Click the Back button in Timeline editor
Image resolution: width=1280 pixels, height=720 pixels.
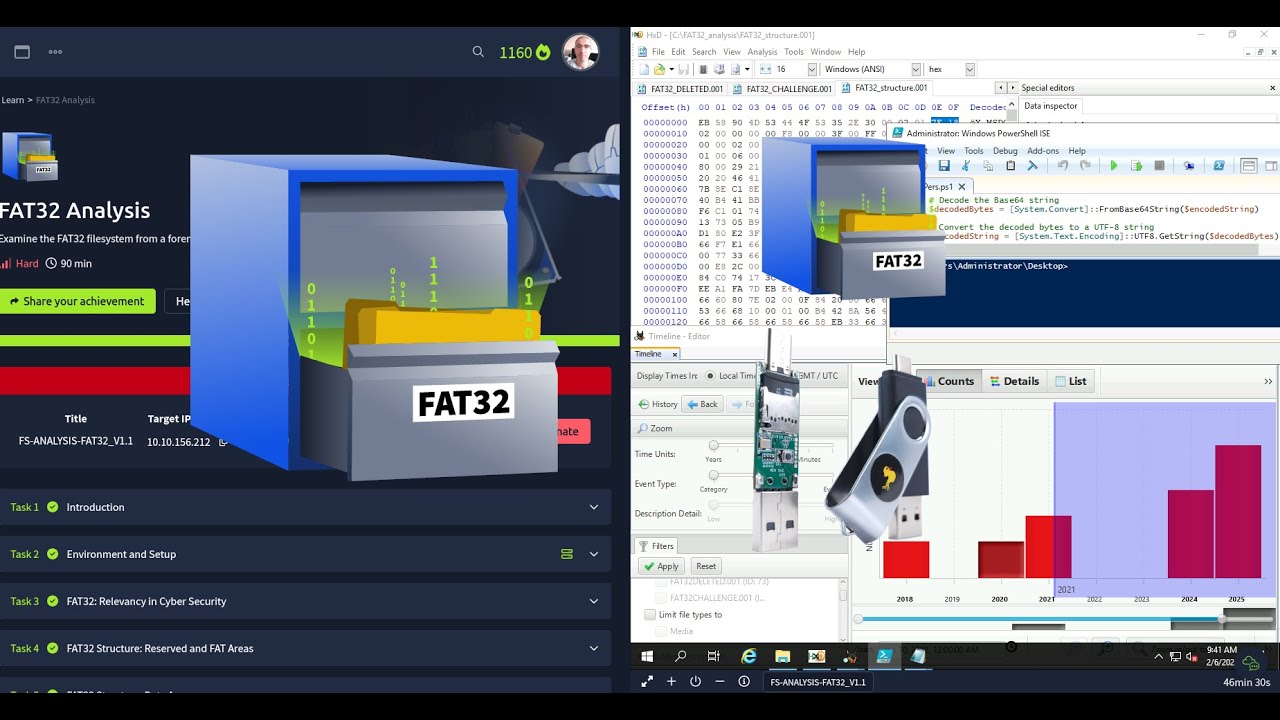tap(702, 404)
